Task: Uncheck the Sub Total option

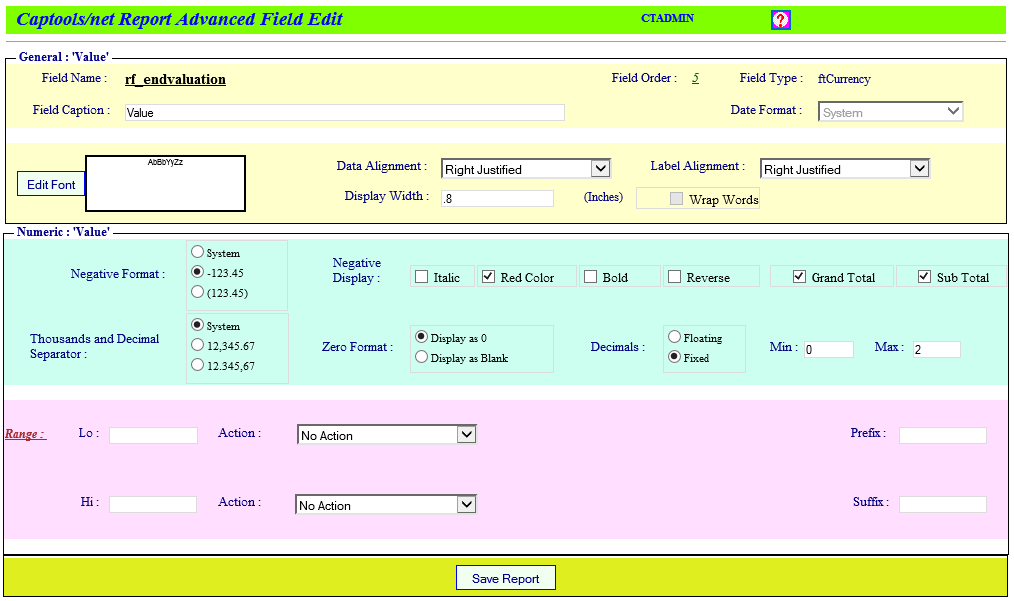Action: coord(924,276)
